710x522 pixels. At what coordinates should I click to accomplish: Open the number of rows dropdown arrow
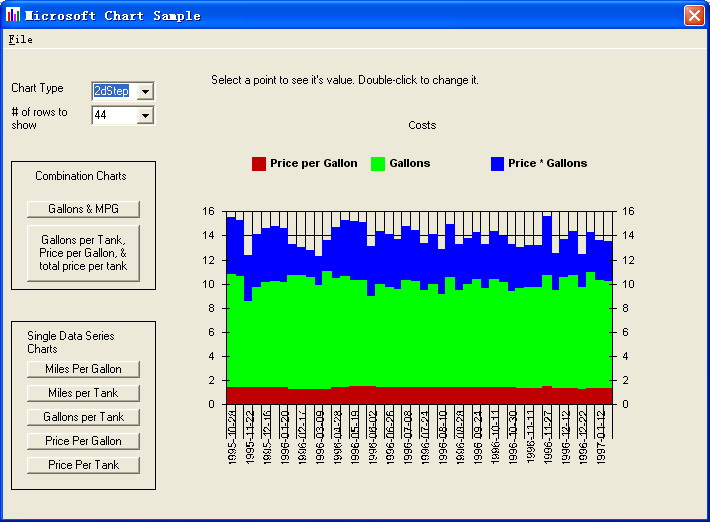(145, 116)
